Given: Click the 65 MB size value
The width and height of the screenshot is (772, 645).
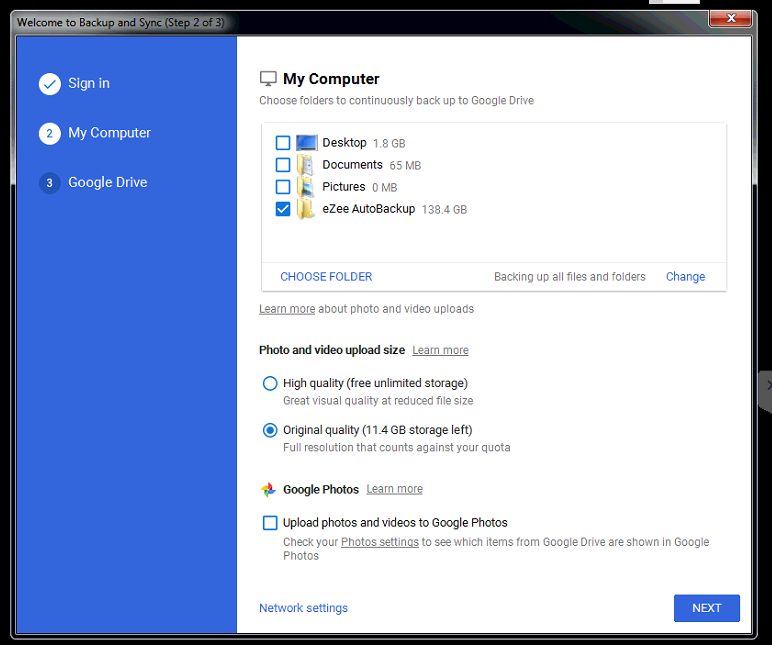Looking at the screenshot, I should pyautogui.click(x=405, y=165).
